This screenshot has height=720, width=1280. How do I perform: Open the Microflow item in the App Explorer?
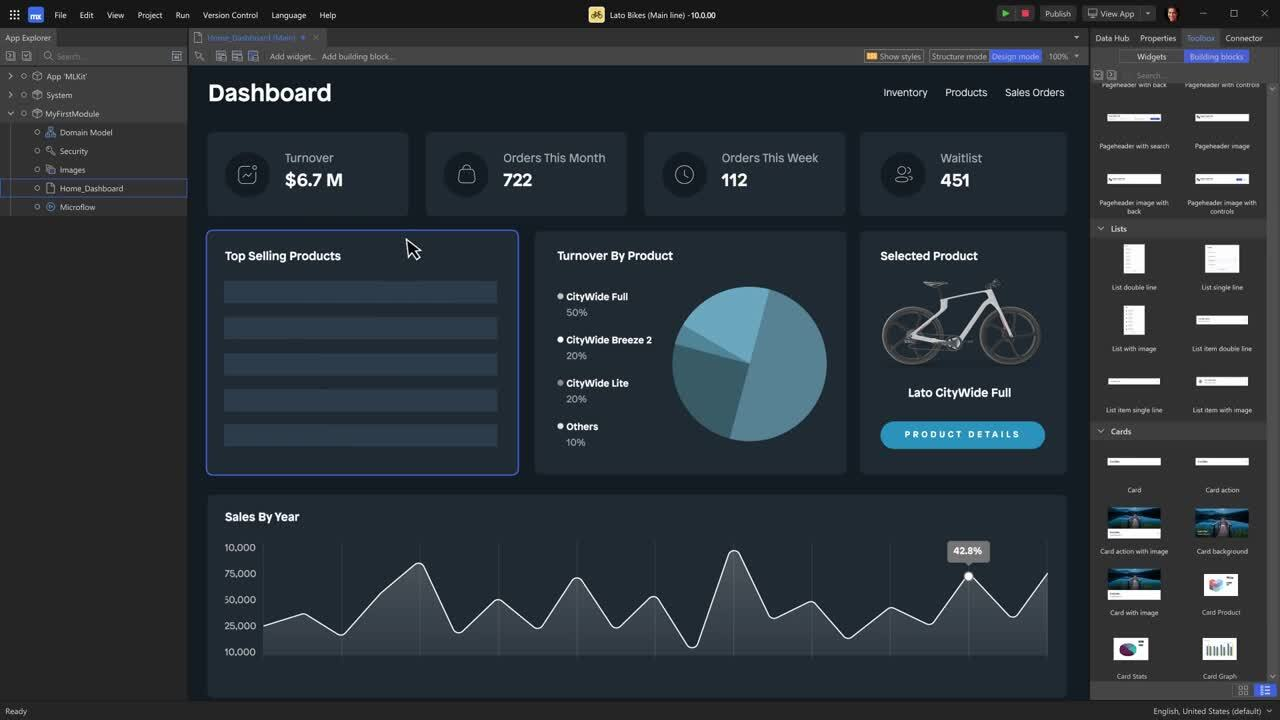[x=76, y=207]
